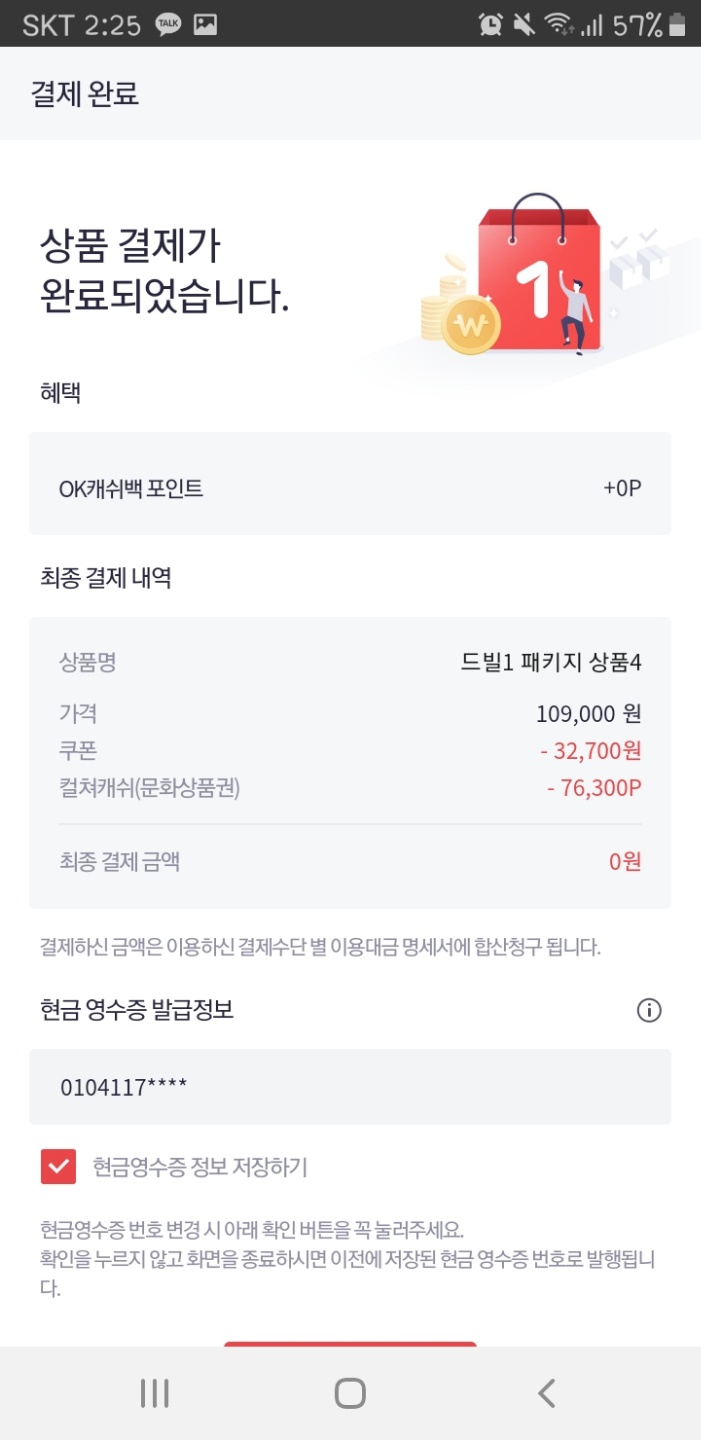Tap the Android back navigation arrow
This screenshot has height=1440, width=701.
click(546, 1393)
